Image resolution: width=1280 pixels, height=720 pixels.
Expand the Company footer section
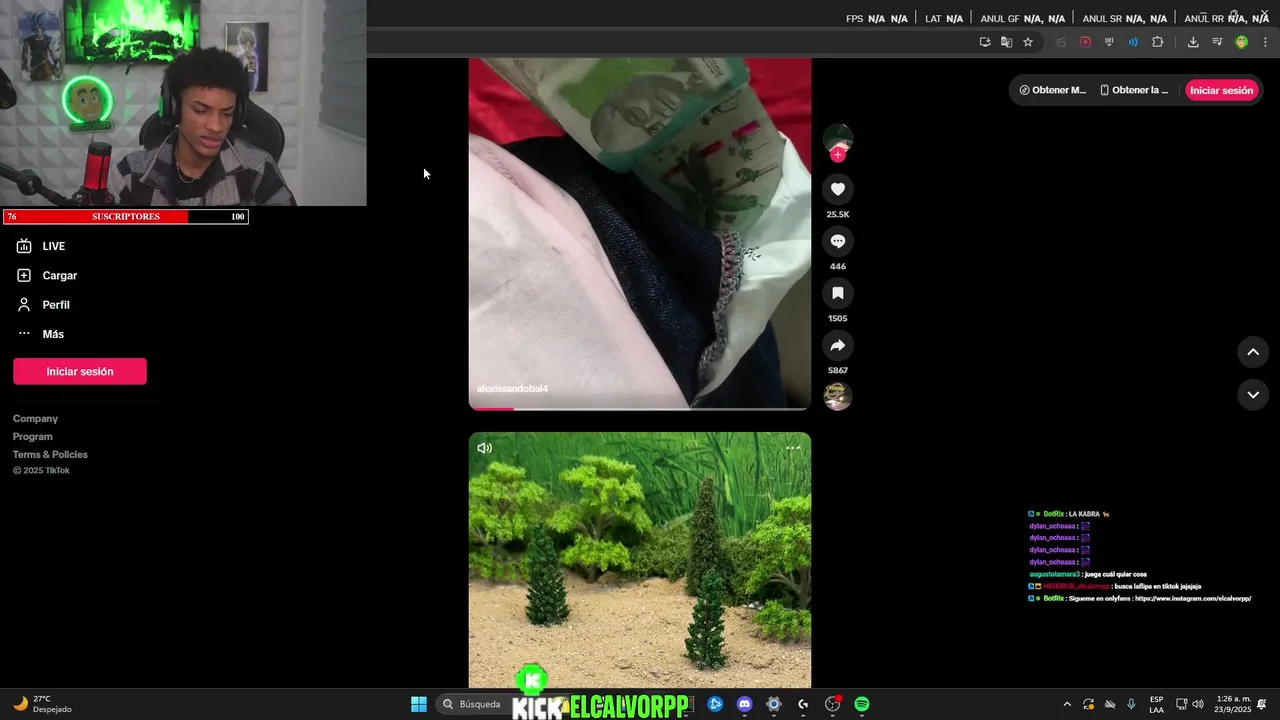coord(35,419)
